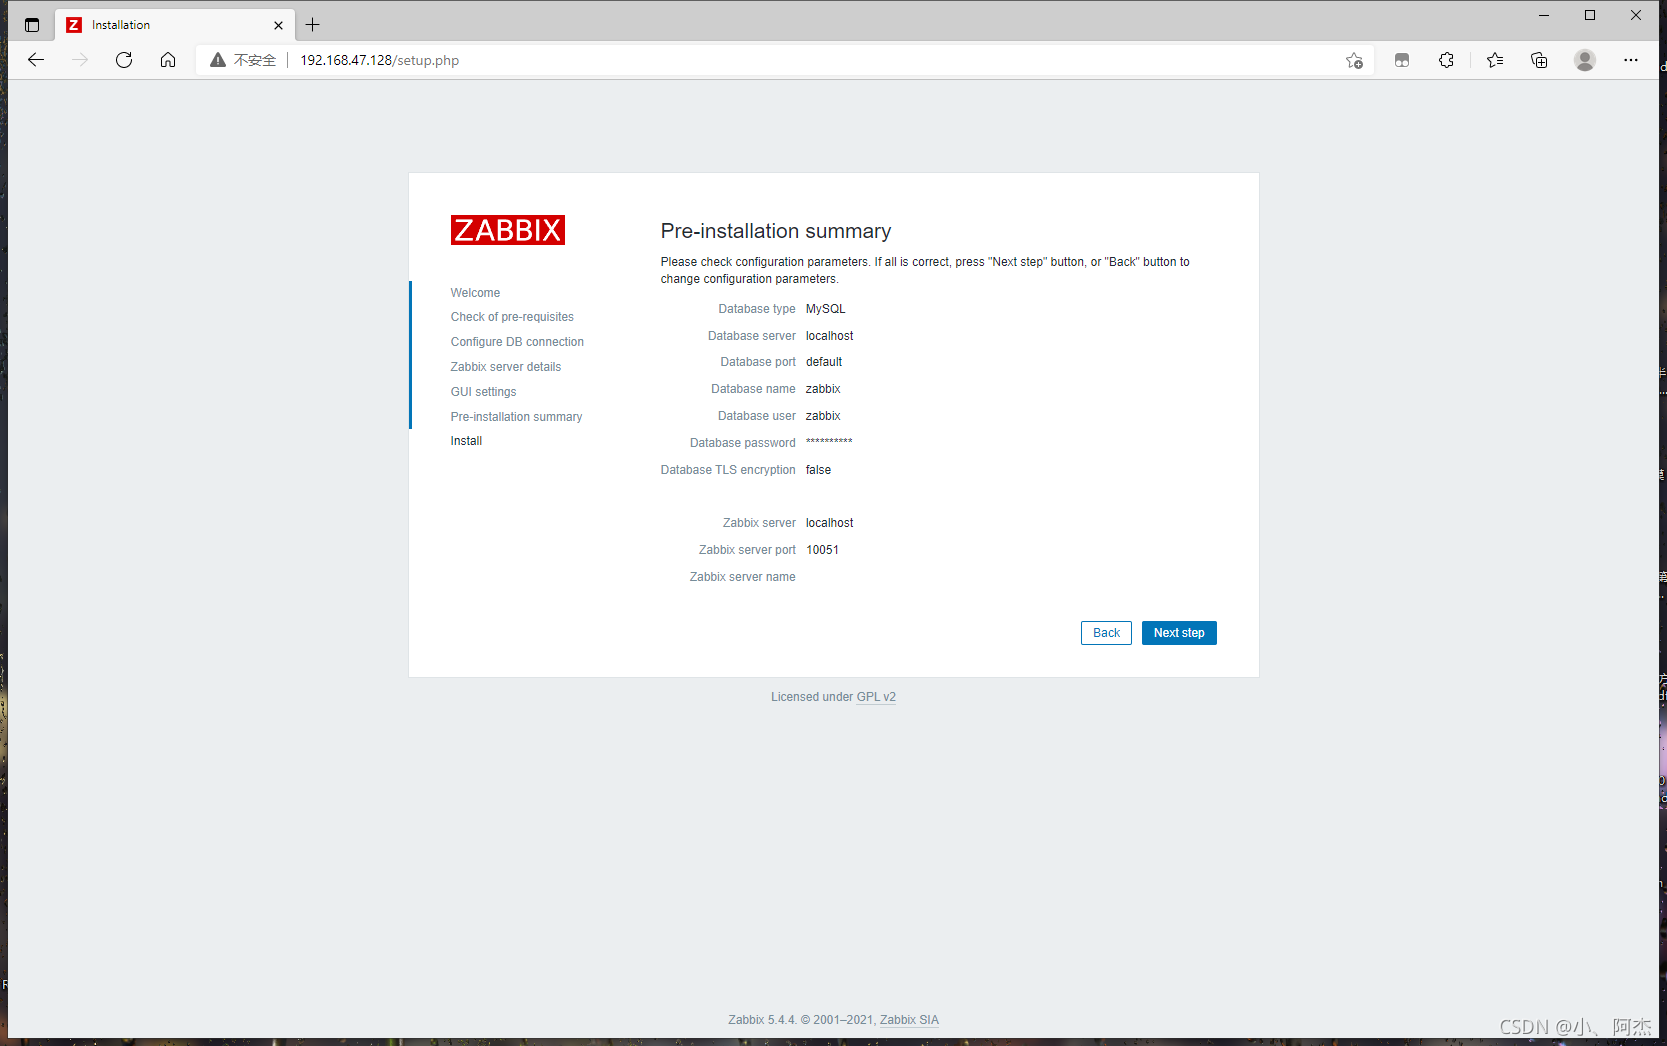Click the Welcome step
Image resolution: width=1667 pixels, height=1046 pixels.
(475, 293)
